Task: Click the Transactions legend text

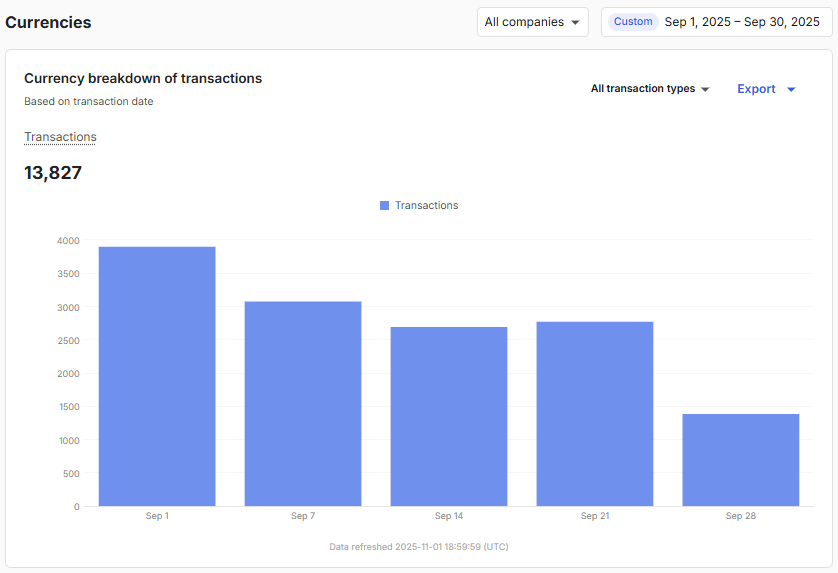Action: (426, 205)
